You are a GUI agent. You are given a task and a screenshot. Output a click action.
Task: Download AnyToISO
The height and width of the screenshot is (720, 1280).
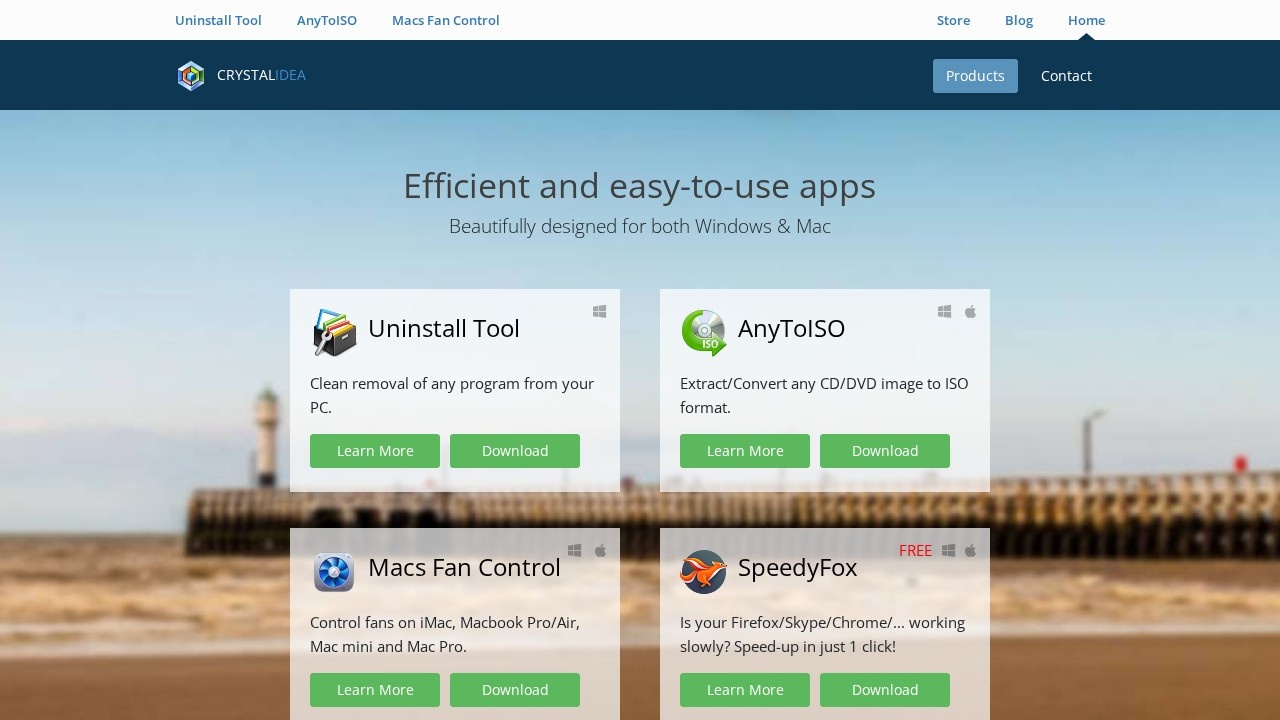click(x=885, y=451)
